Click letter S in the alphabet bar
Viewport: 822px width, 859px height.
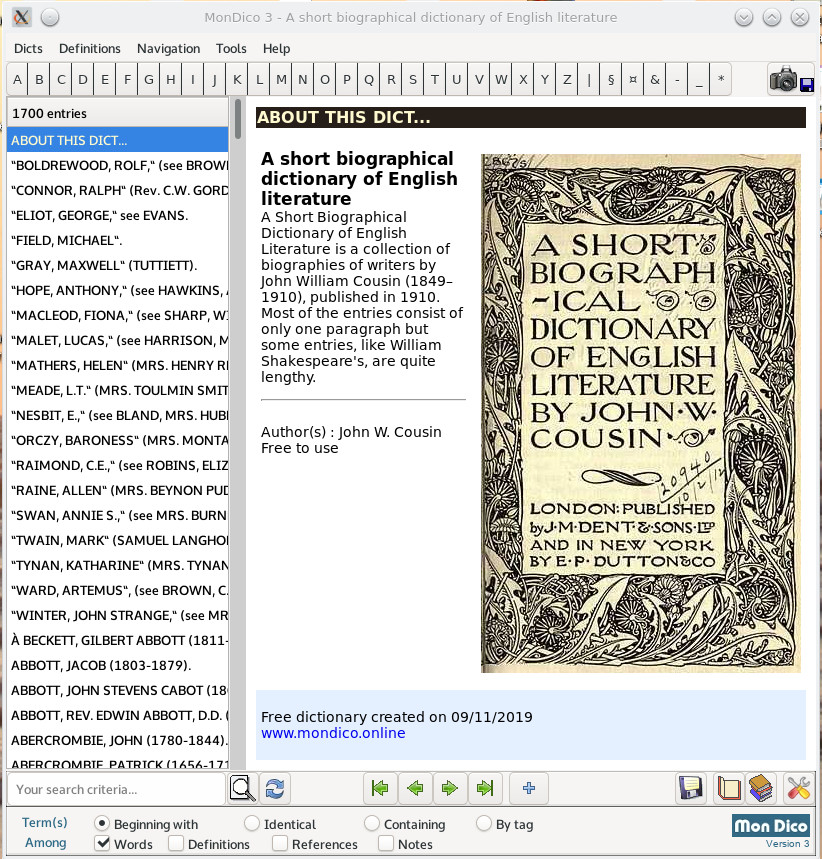(413, 79)
